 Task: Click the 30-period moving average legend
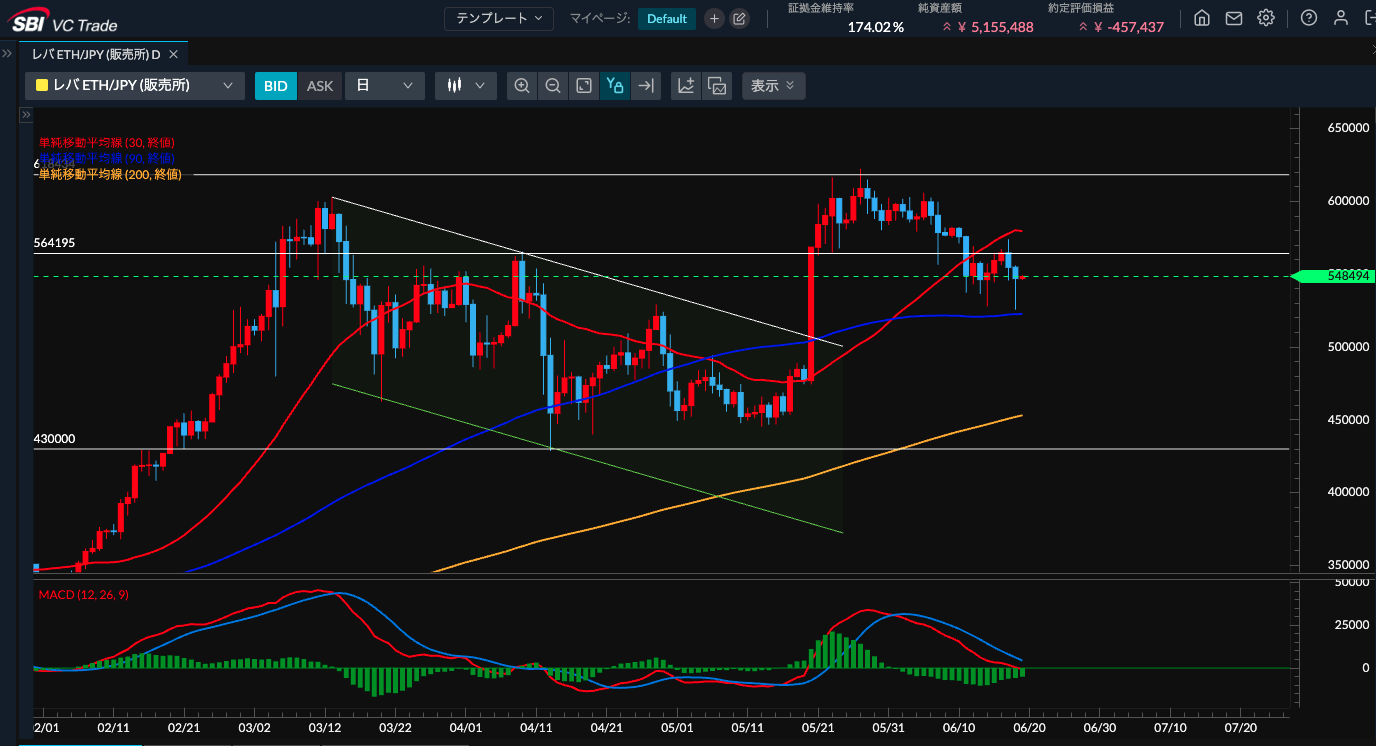106,143
